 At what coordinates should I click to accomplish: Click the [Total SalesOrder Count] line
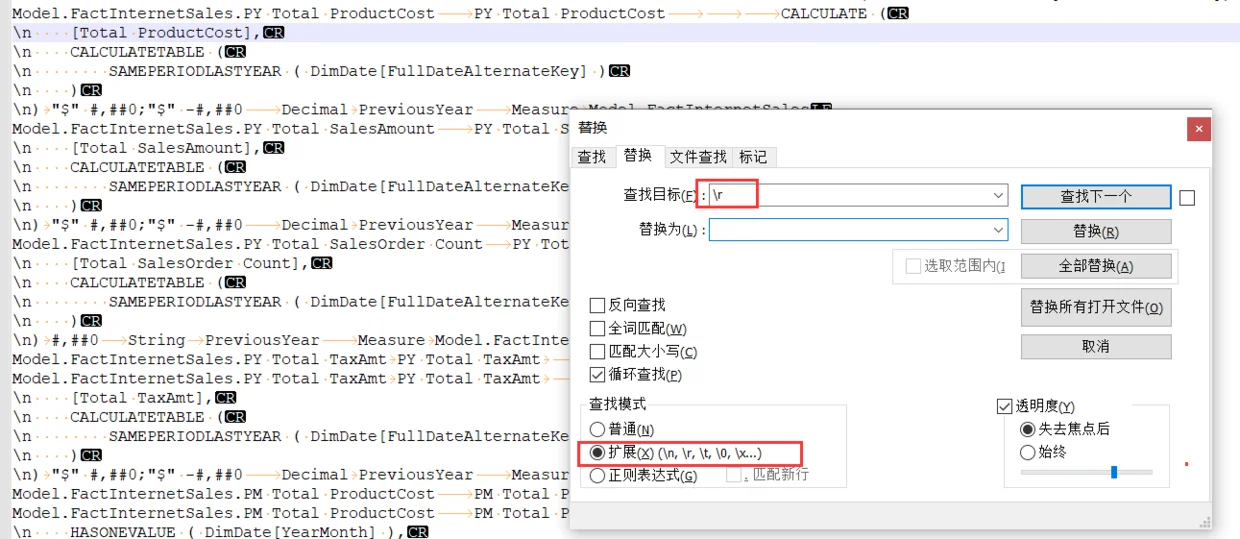(x=172, y=263)
